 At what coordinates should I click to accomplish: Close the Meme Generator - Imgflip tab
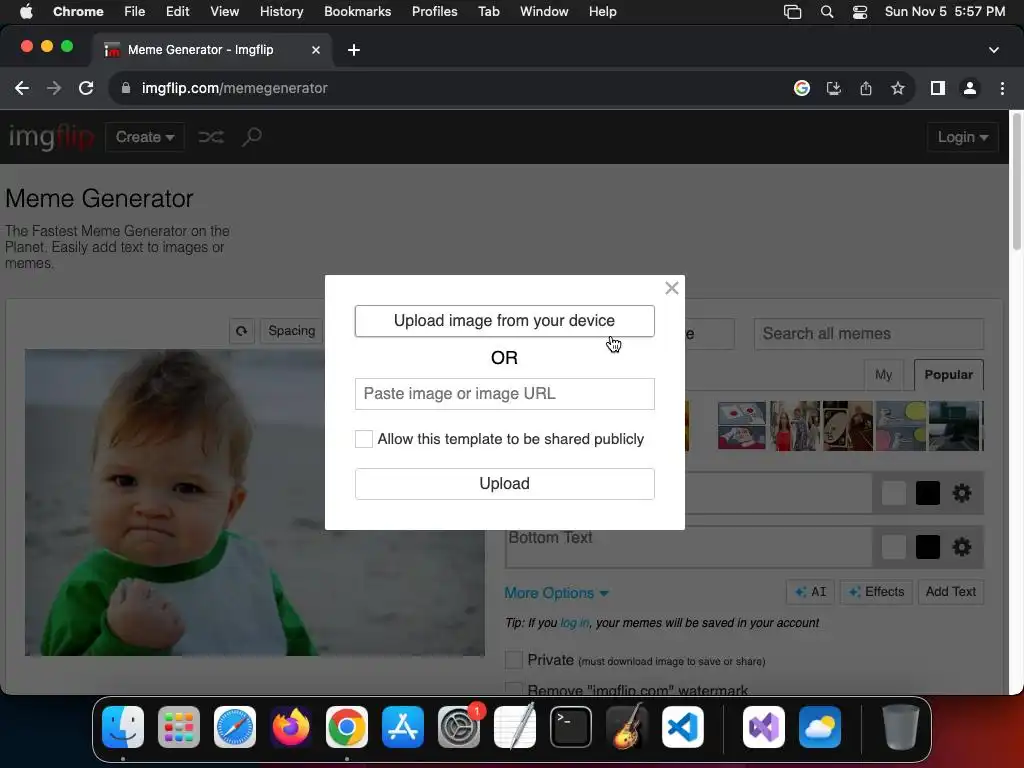coord(315,50)
